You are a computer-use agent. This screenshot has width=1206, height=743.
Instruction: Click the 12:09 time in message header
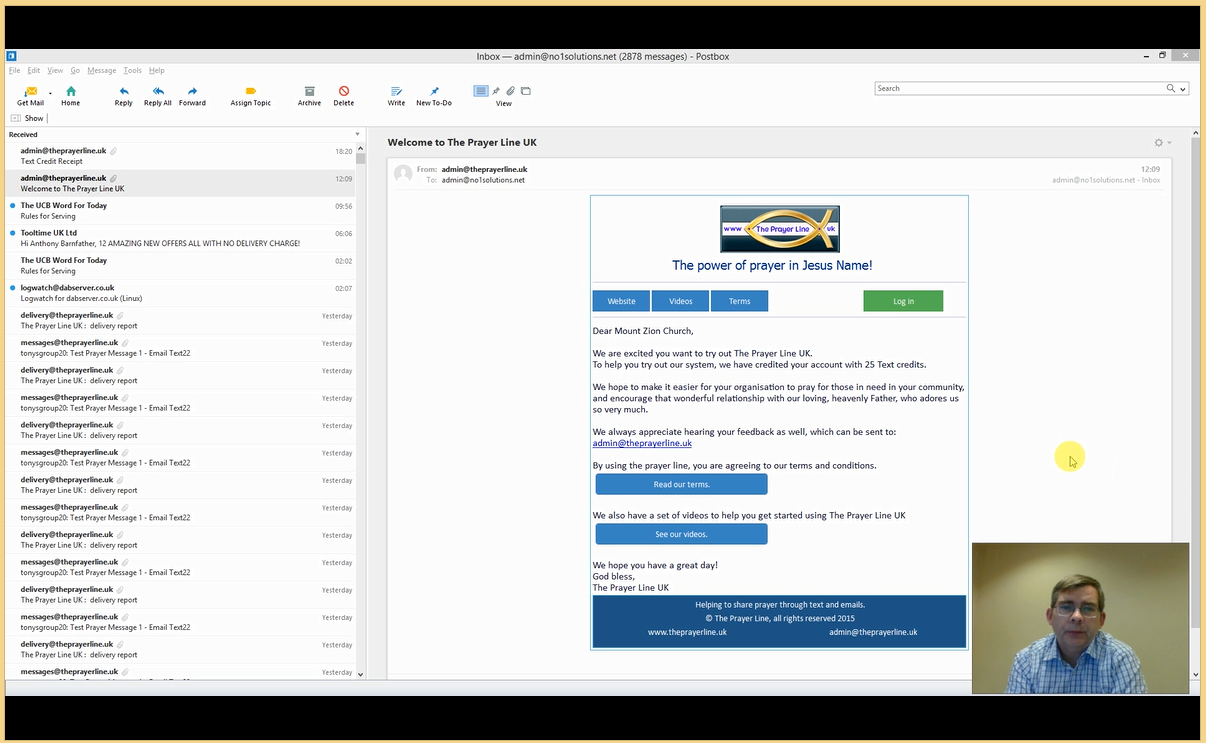(x=1150, y=169)
